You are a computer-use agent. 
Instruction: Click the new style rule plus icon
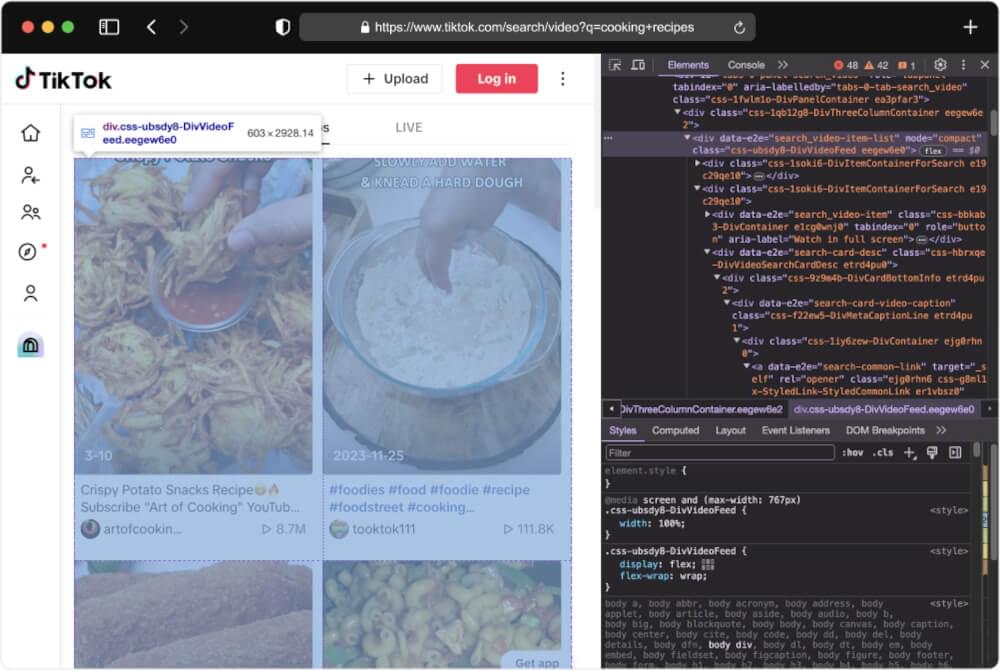(x=909, y=453)
